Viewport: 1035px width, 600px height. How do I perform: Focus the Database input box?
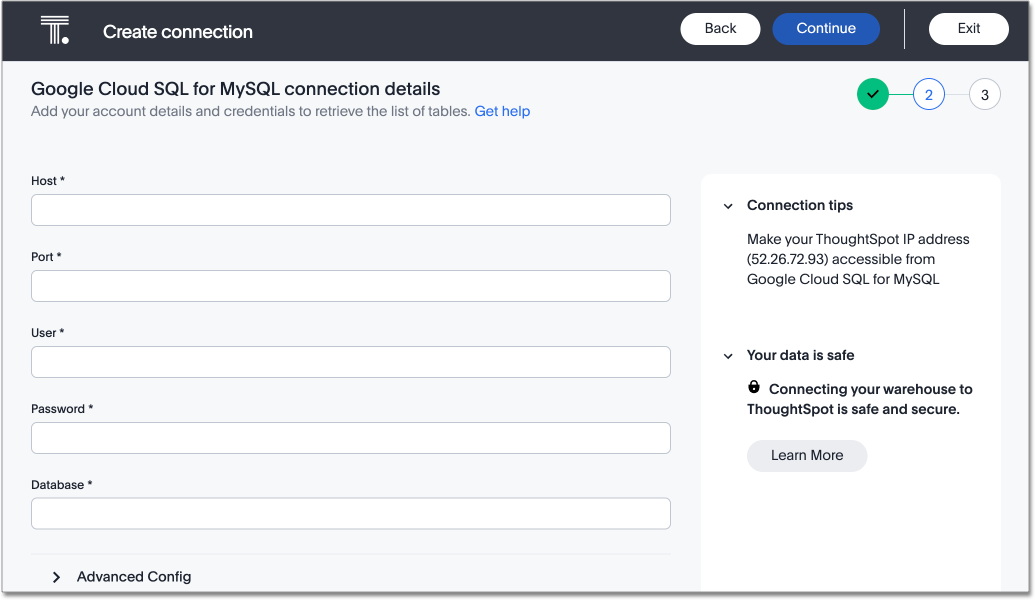point(350,514)
